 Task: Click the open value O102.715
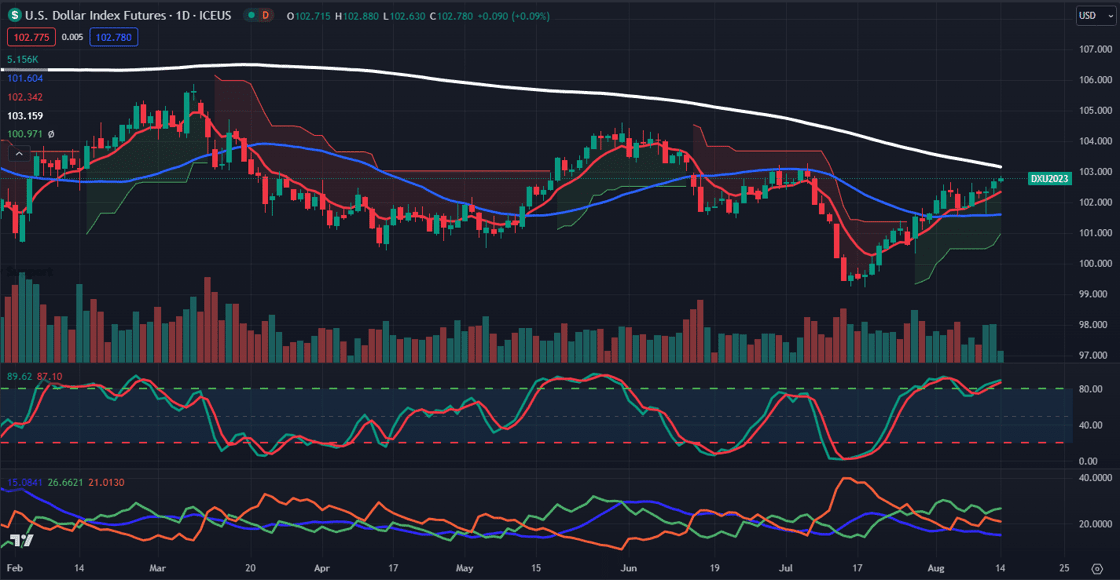[x=310, y=15]
